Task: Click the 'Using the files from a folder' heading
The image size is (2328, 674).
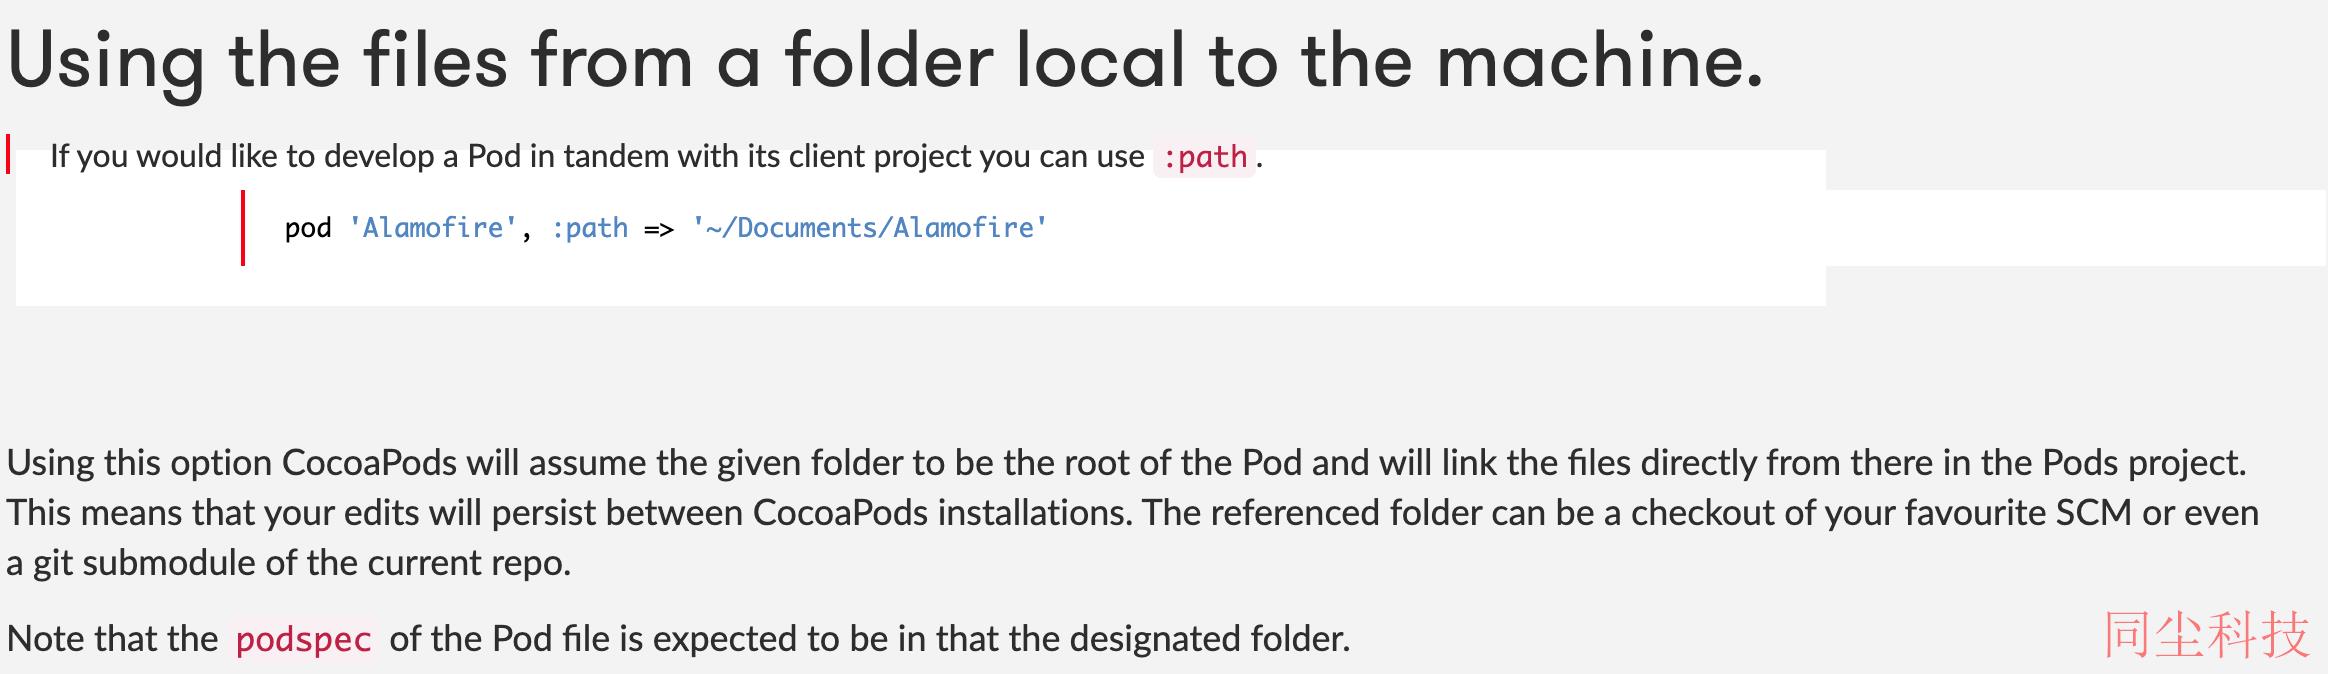Action: (x=885, y=62)
